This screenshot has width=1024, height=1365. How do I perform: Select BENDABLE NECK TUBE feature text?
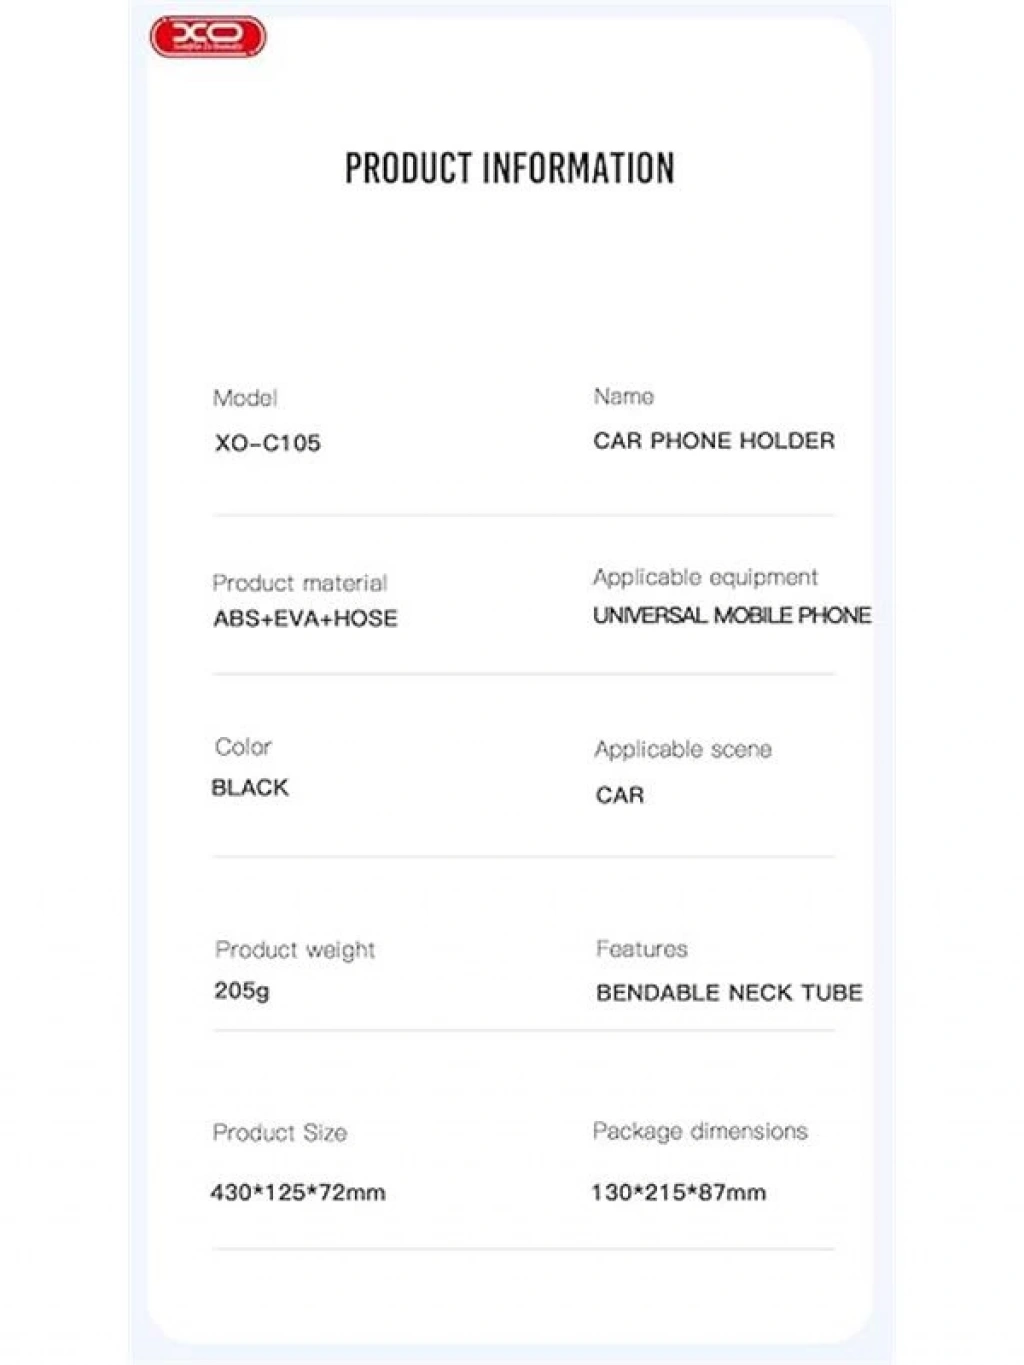click(x=729, y=993)
